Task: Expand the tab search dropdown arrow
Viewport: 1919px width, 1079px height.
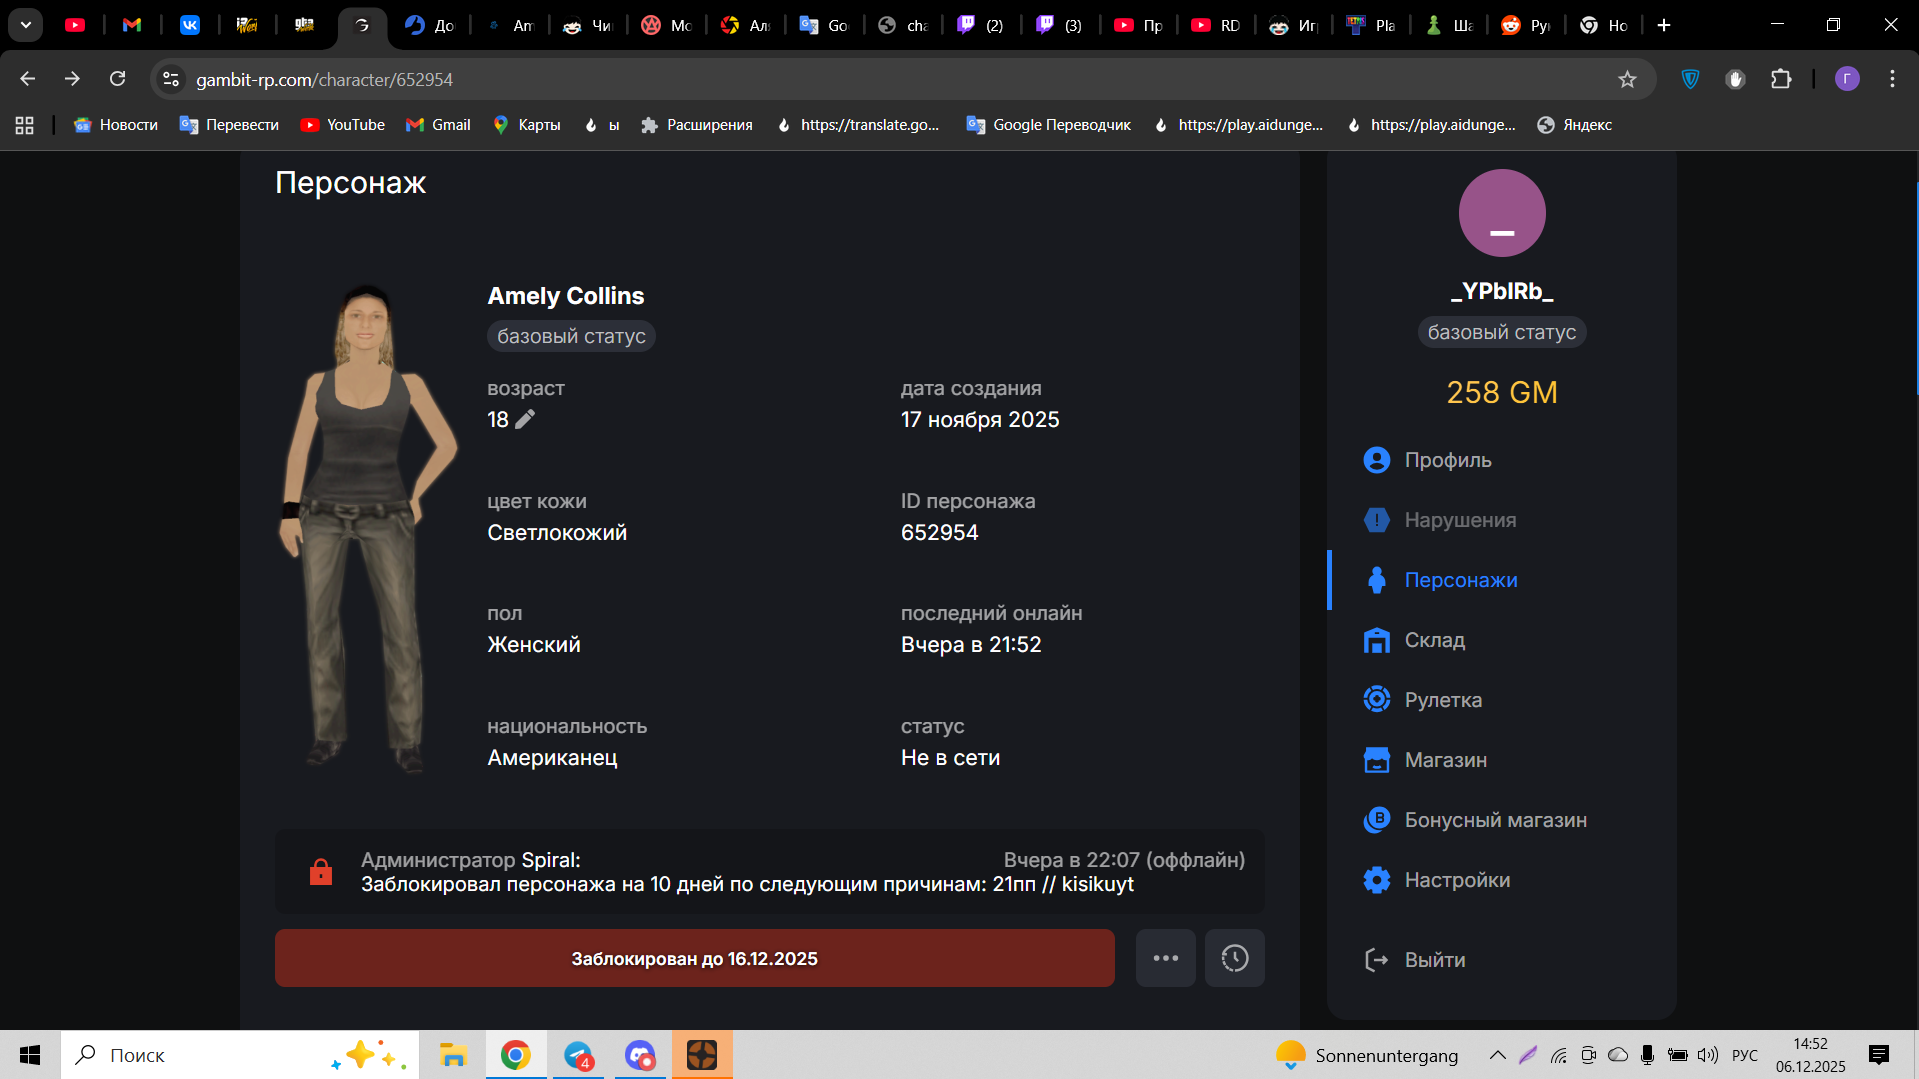Action: 26,25
